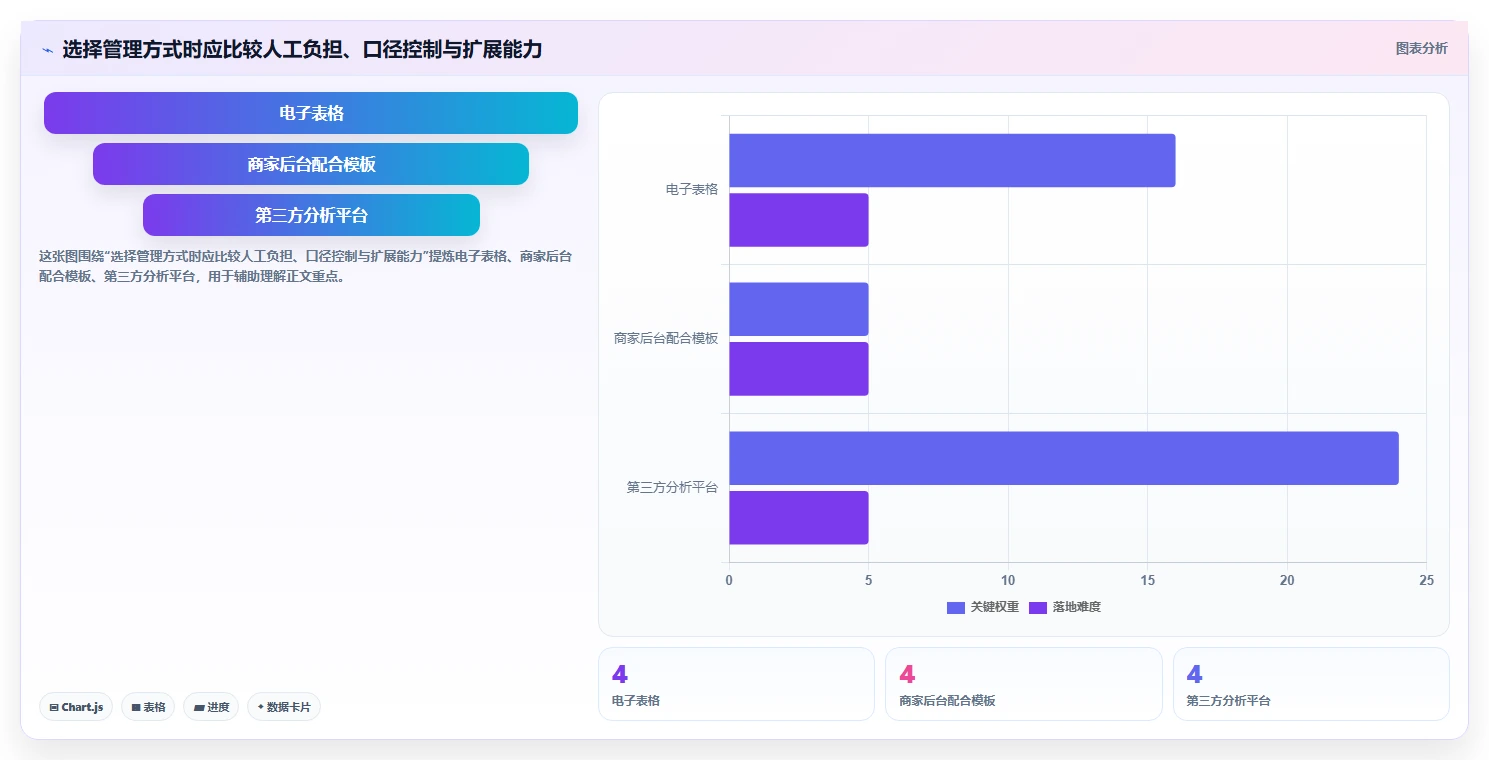
Task: Click the 关键权重 legend color box
Action: tap(956, 607)
